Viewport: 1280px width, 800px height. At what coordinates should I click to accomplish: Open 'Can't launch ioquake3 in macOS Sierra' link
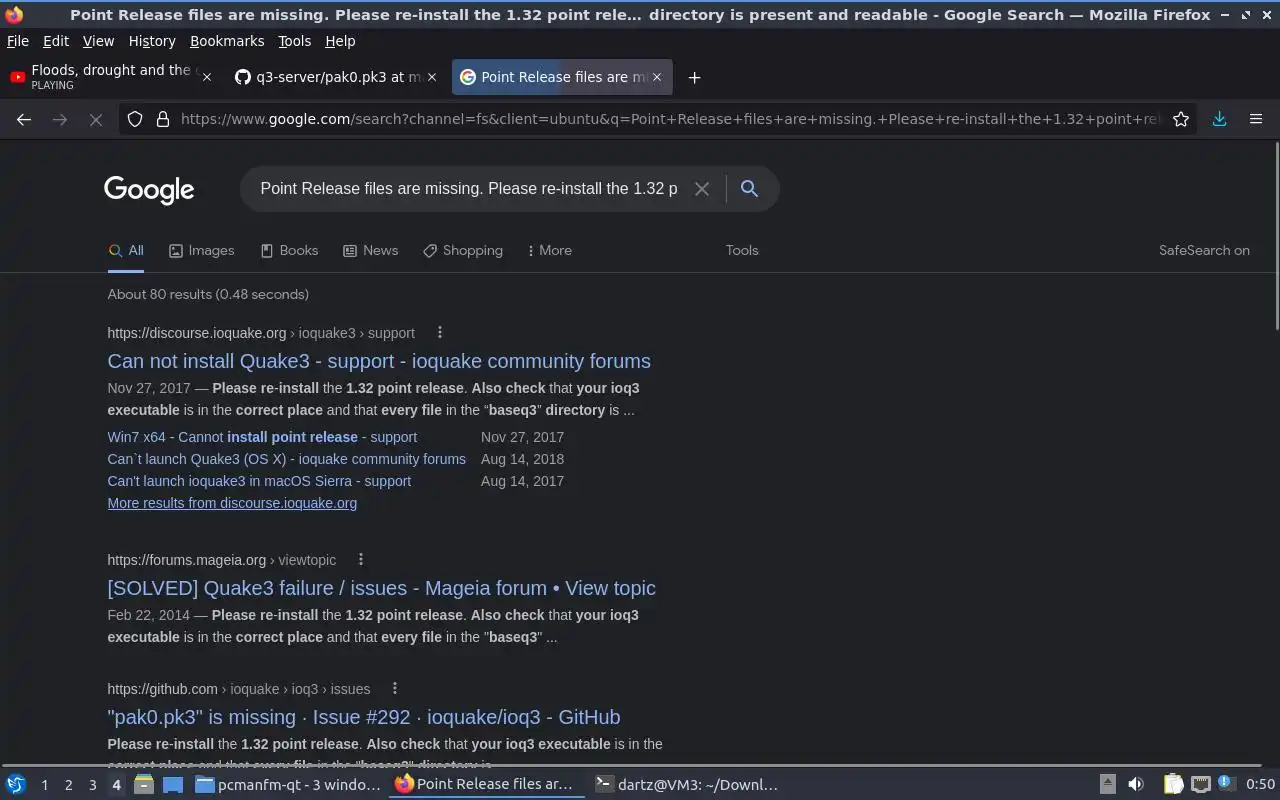pos(259,481)
